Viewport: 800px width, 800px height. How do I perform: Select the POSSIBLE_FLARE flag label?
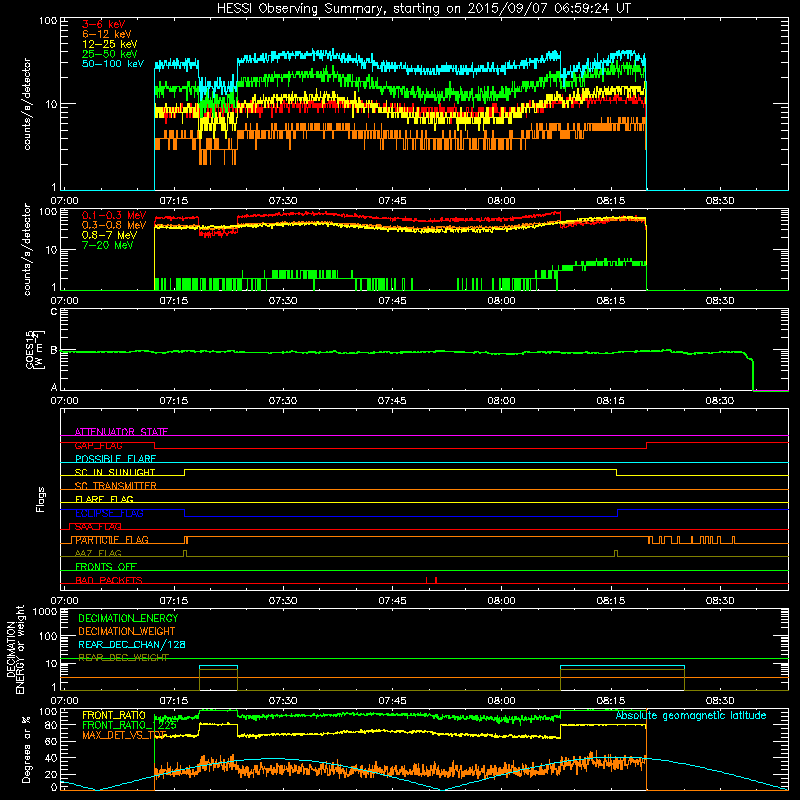click(x=115, y=459)
